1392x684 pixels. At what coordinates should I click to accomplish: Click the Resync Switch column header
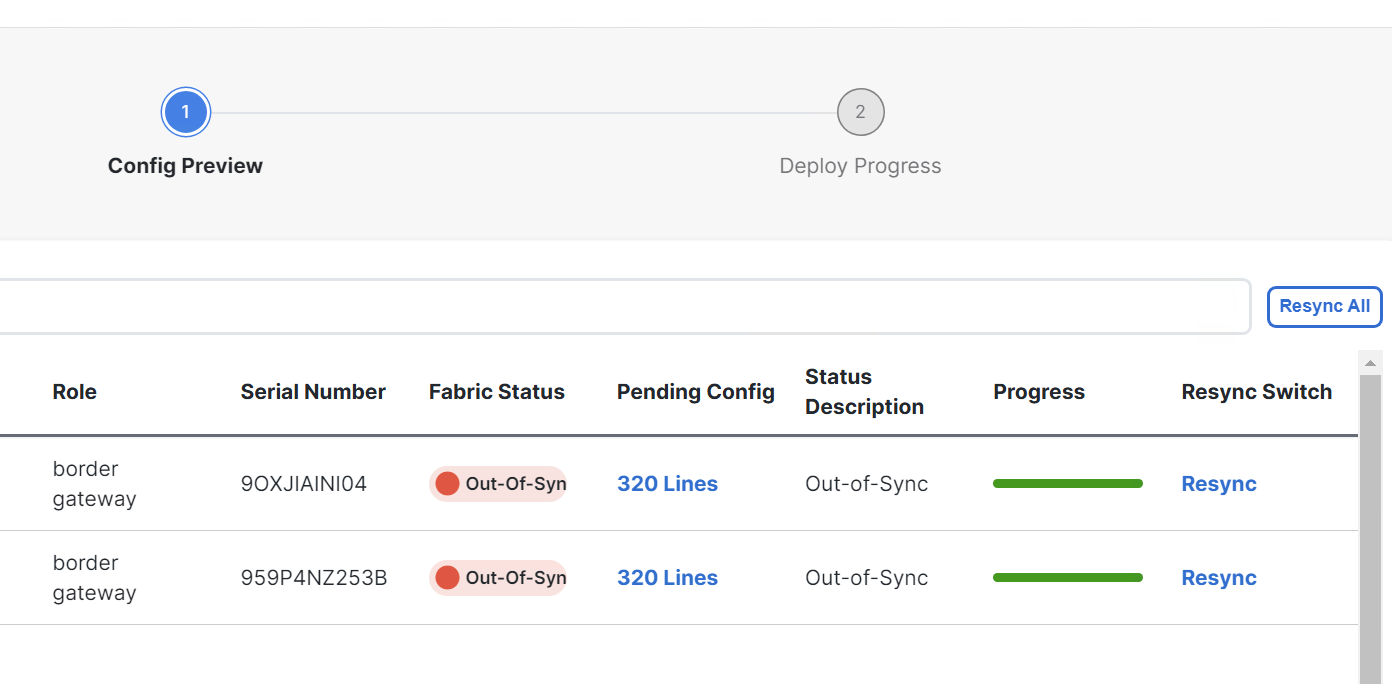pos(1256,392)
